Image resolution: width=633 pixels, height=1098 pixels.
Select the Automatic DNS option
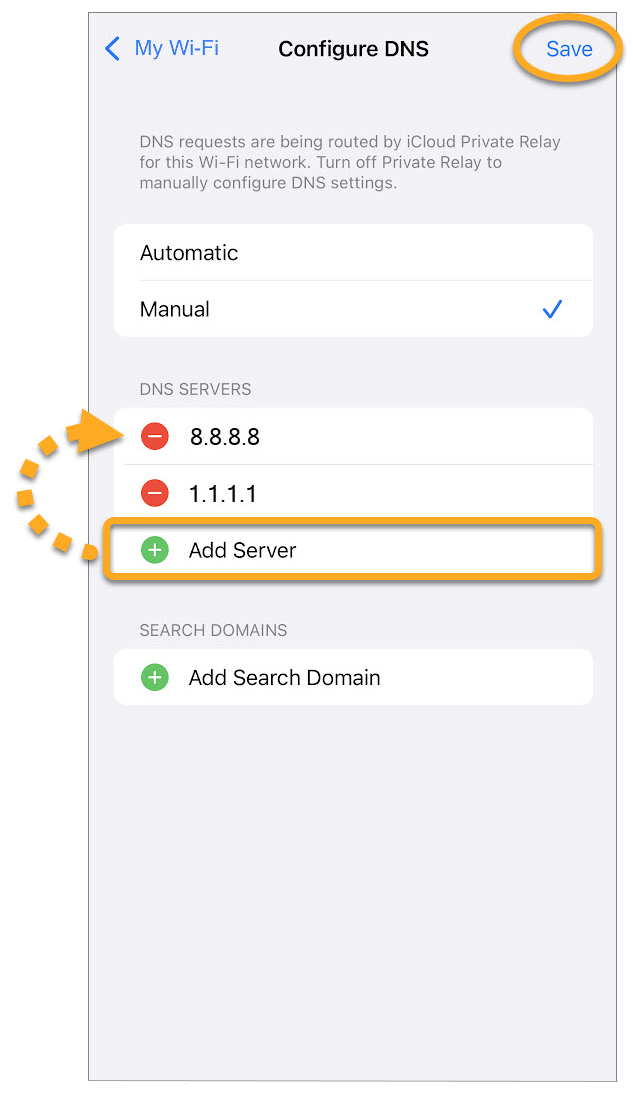coord(189,253)
